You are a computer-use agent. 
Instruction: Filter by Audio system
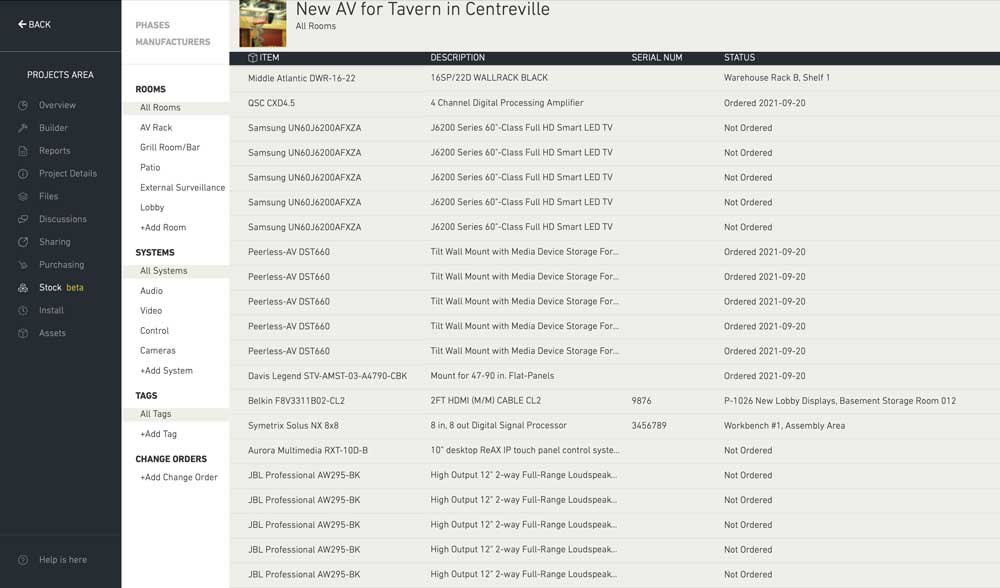(x=152, y=291)
